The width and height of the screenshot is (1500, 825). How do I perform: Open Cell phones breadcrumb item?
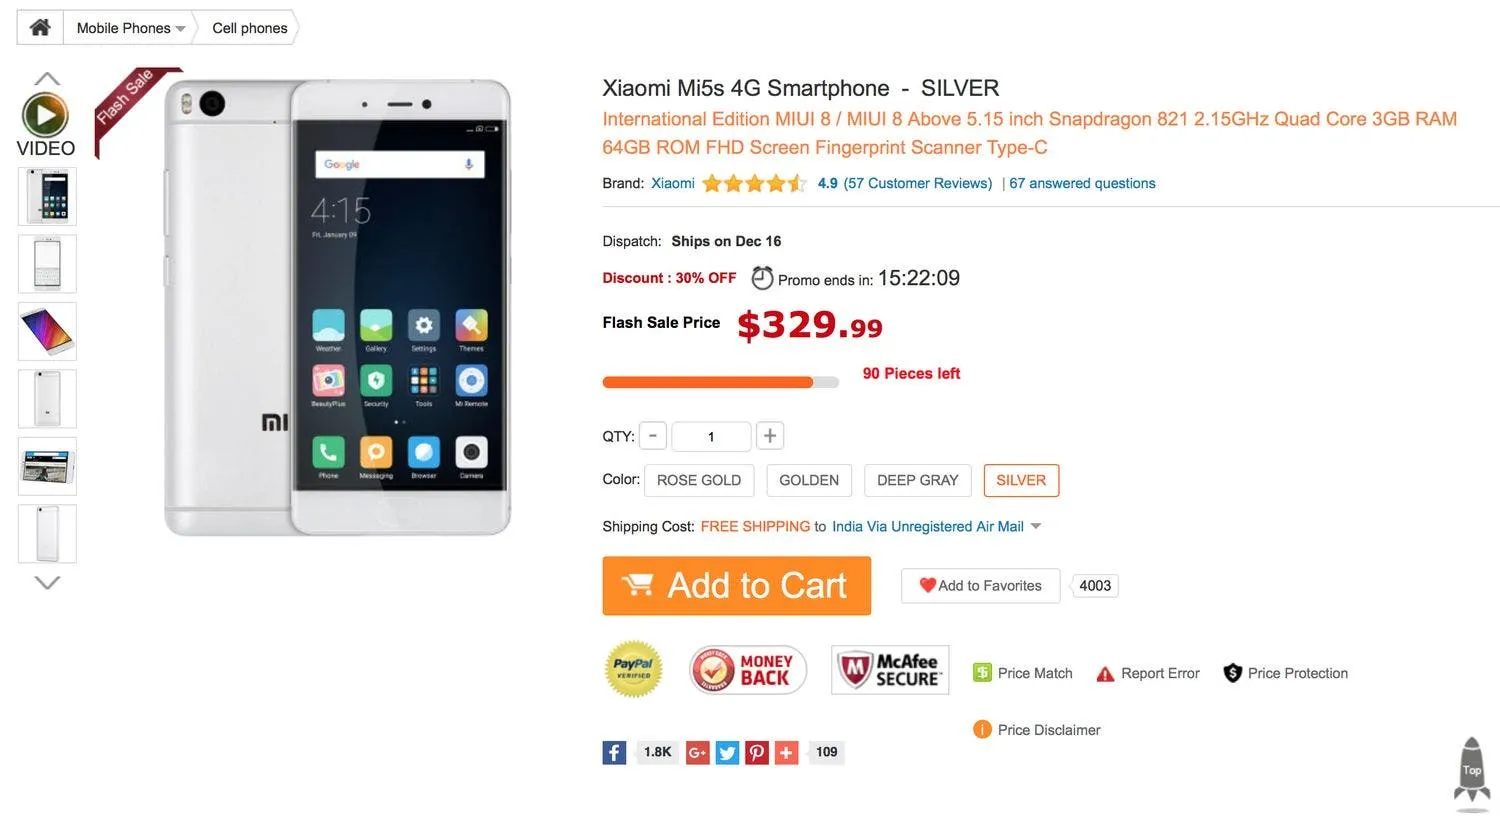click(250, 28)
